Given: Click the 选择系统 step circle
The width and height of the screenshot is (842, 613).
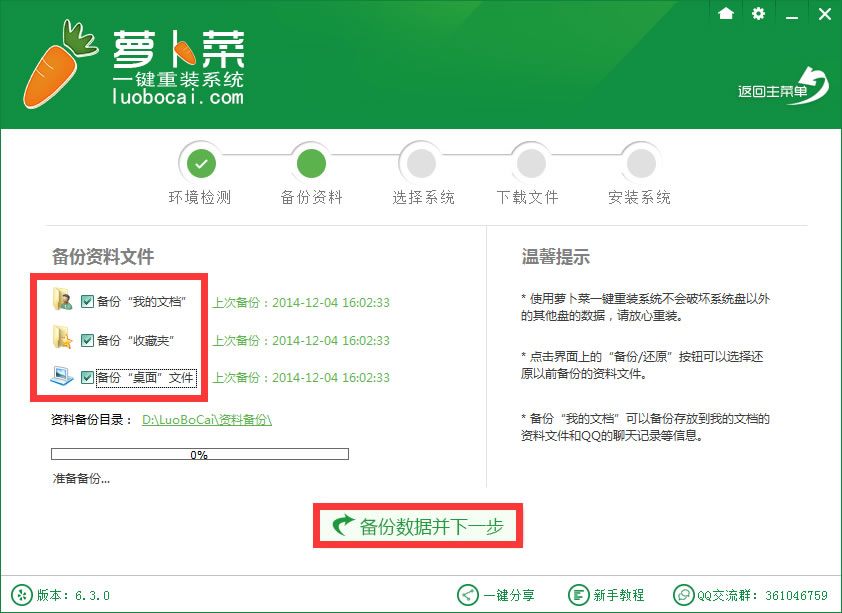Looking at the screenshot, I should pyautogui.click(x=421, y=161).
